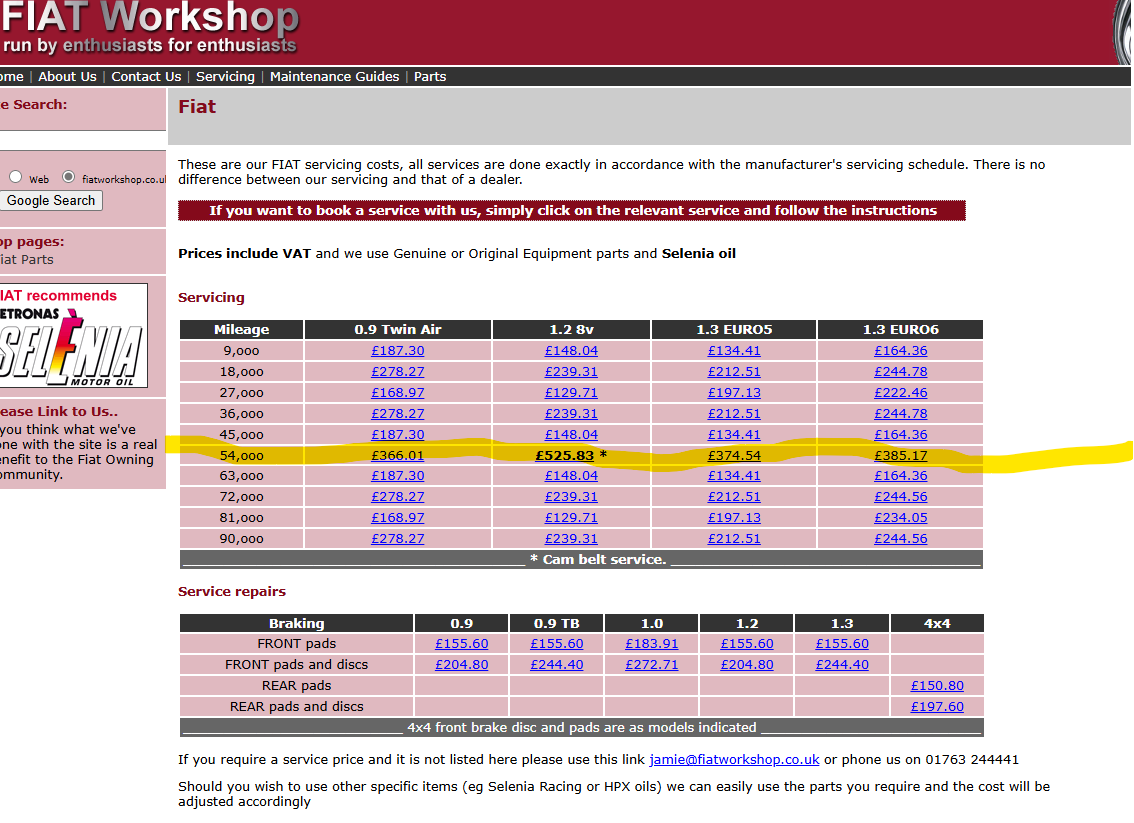
Task: Select FRONT pads and discs price for 0.9 TB
Action: coord(557,665)
